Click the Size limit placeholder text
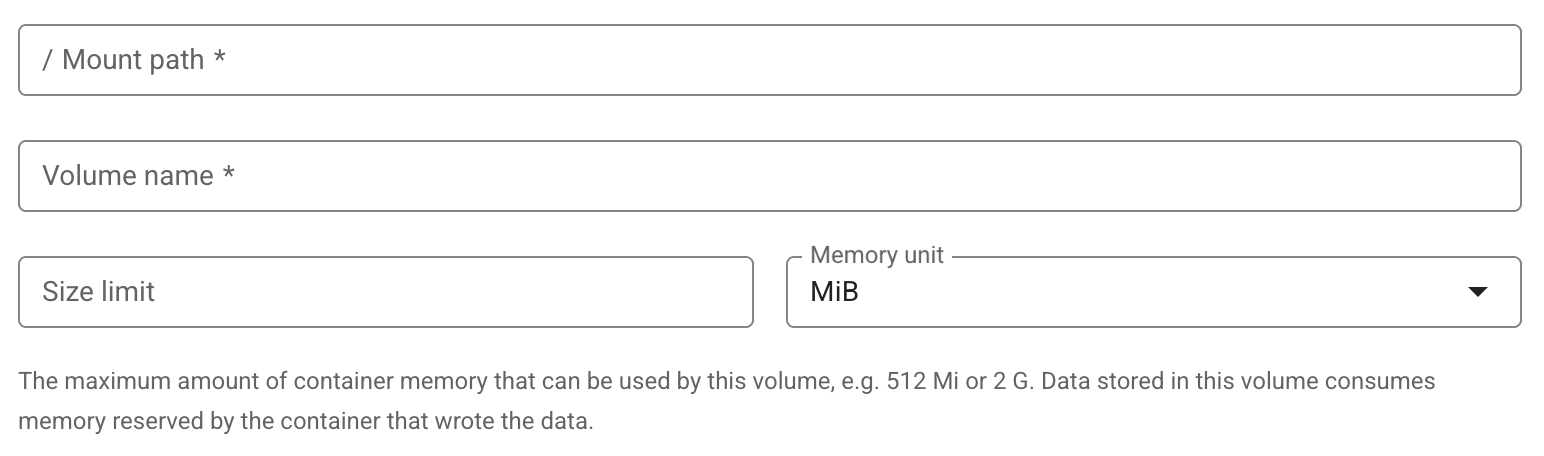This screenshot has height=456, width=1544. (x=98, y=292)
